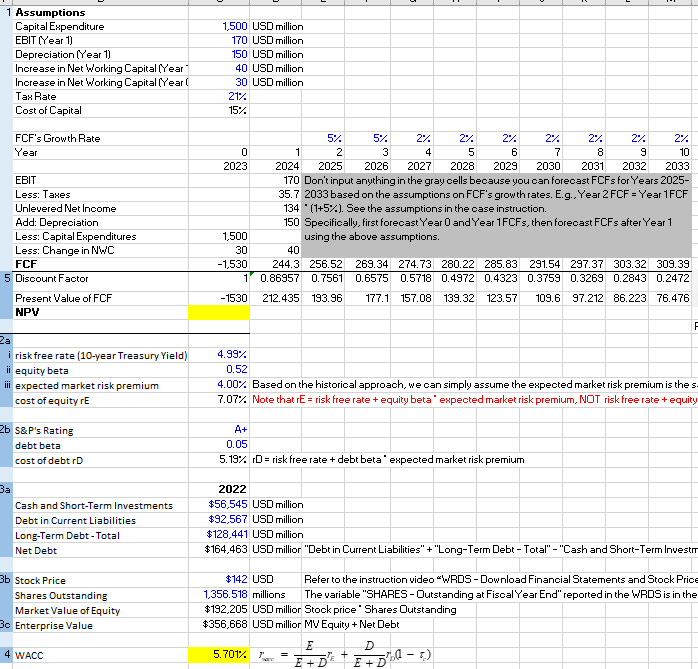Click Change in NWC value 40

[x=293, y=251]
